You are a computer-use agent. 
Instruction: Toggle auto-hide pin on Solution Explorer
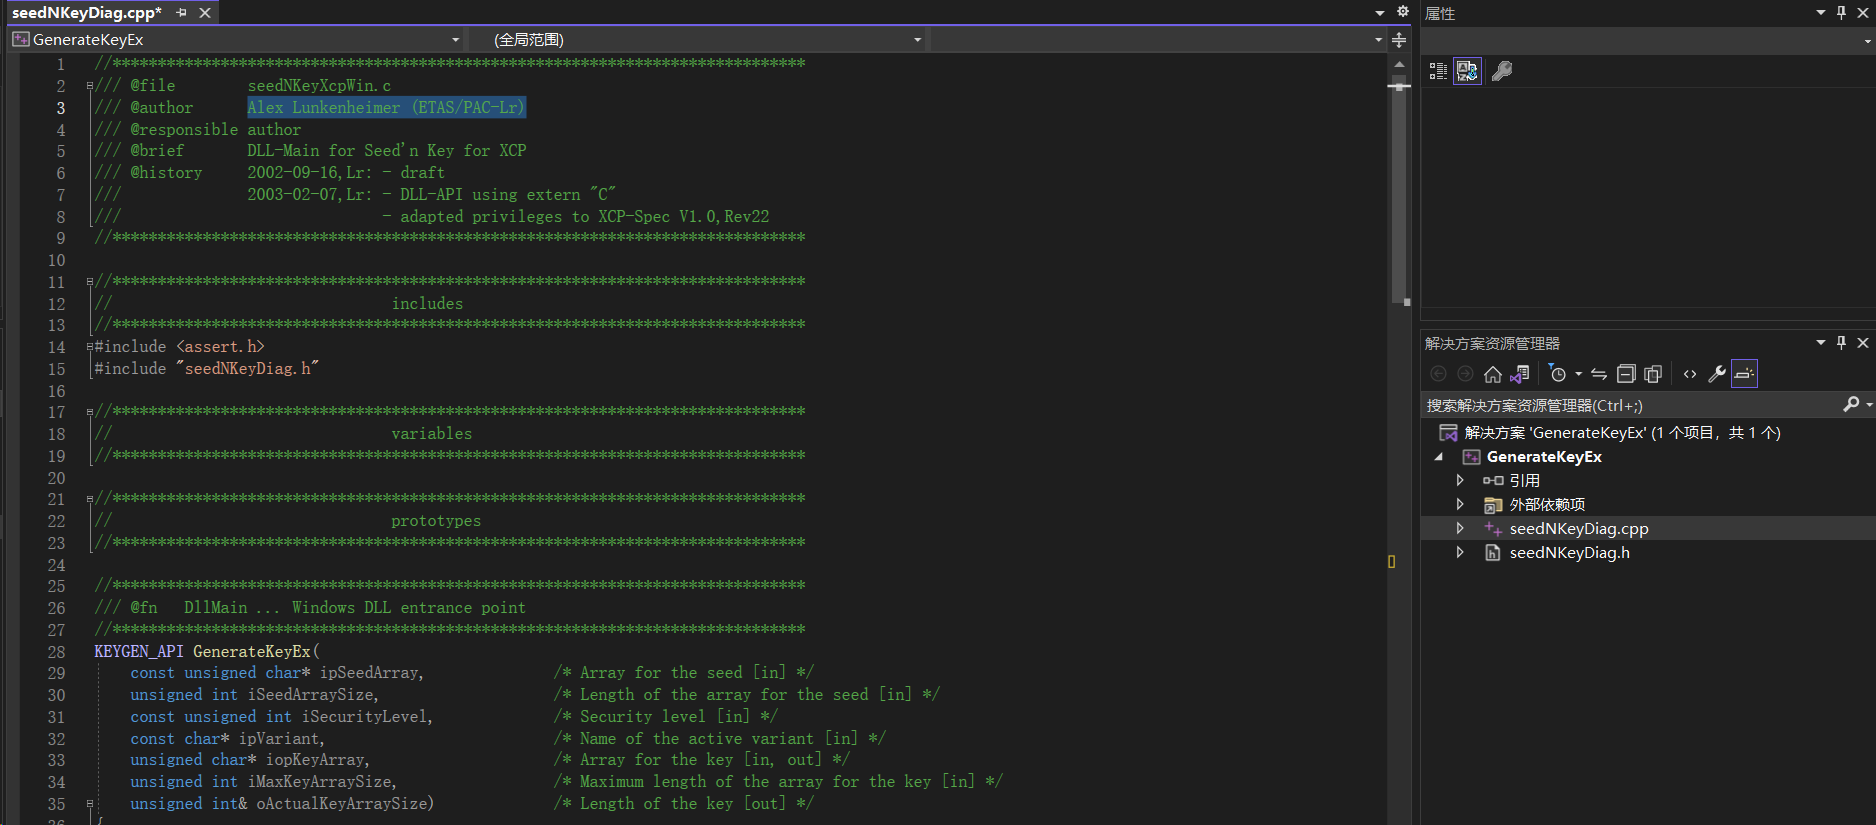[x=1842, y=343]
